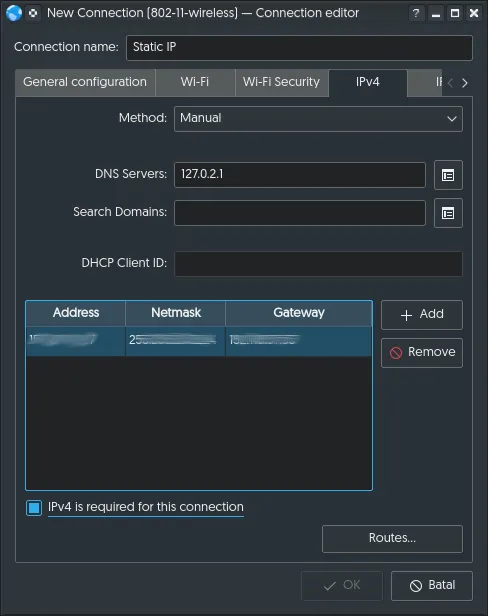Click the DHCP Client ID field
The width and height of the screenshot is (488, 616).
[x=318, y=264]
